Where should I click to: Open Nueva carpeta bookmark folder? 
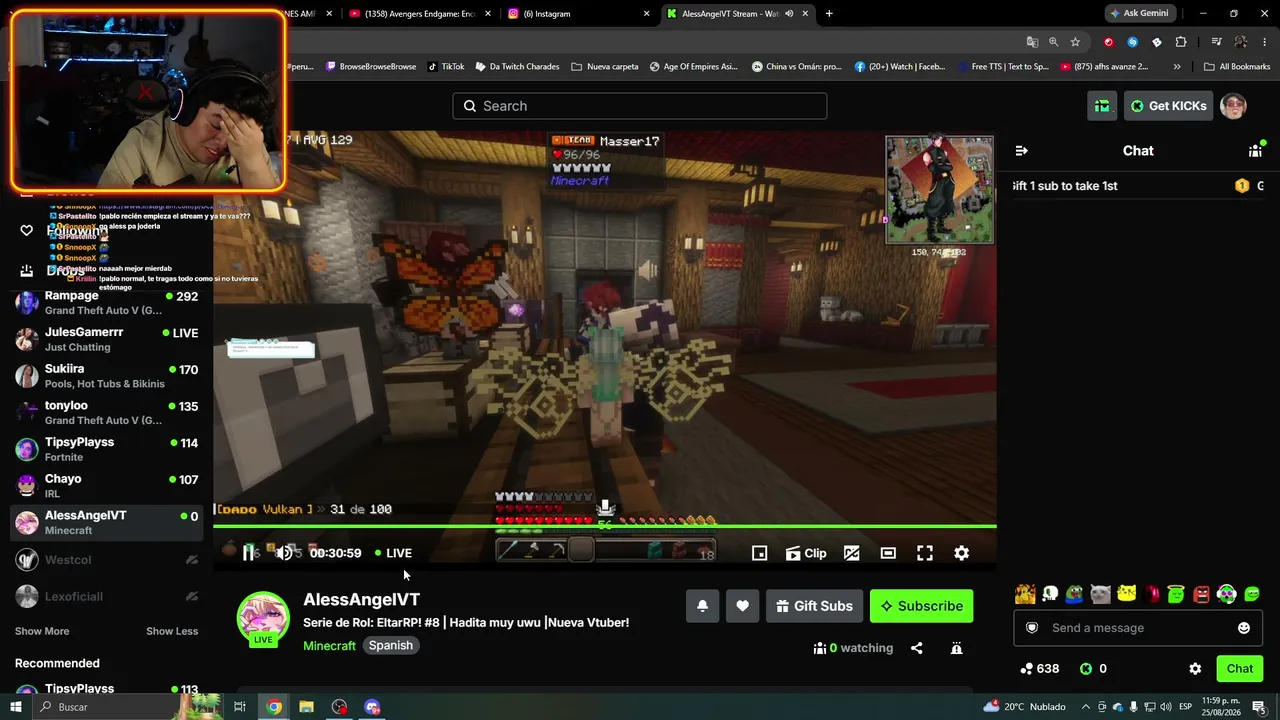click(x=605, y=67)
